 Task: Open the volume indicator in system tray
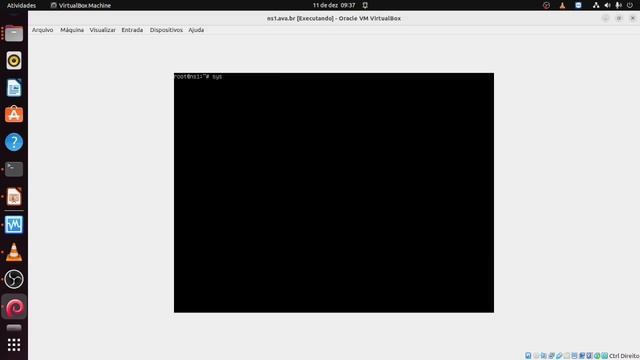pos(607,5)
